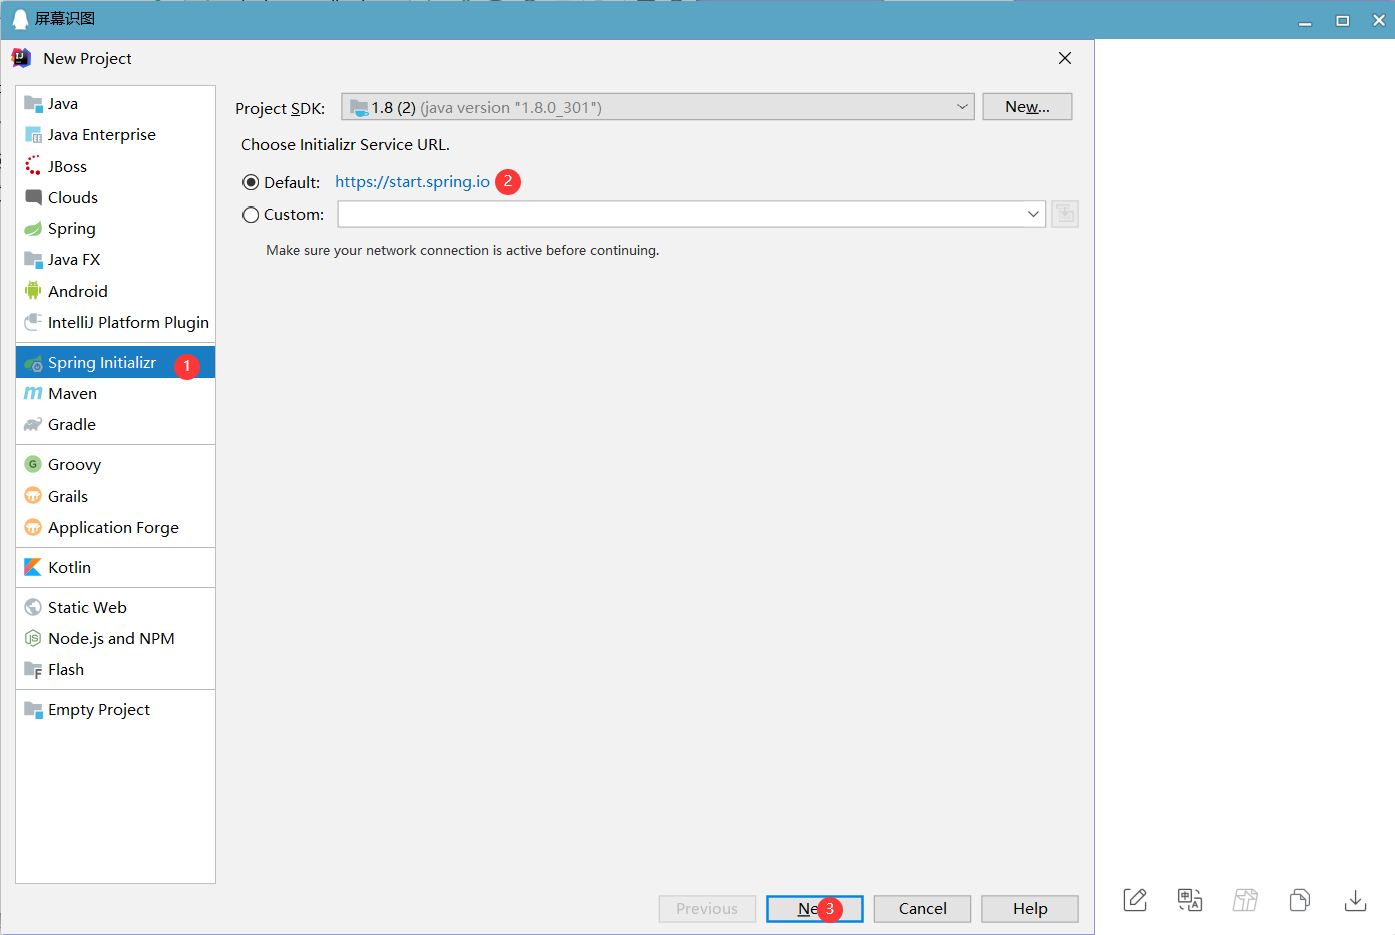Close the New Project dialog
Viewport: 1395px width, 935px height.
pyautogui.click(x=1065, y=58)
